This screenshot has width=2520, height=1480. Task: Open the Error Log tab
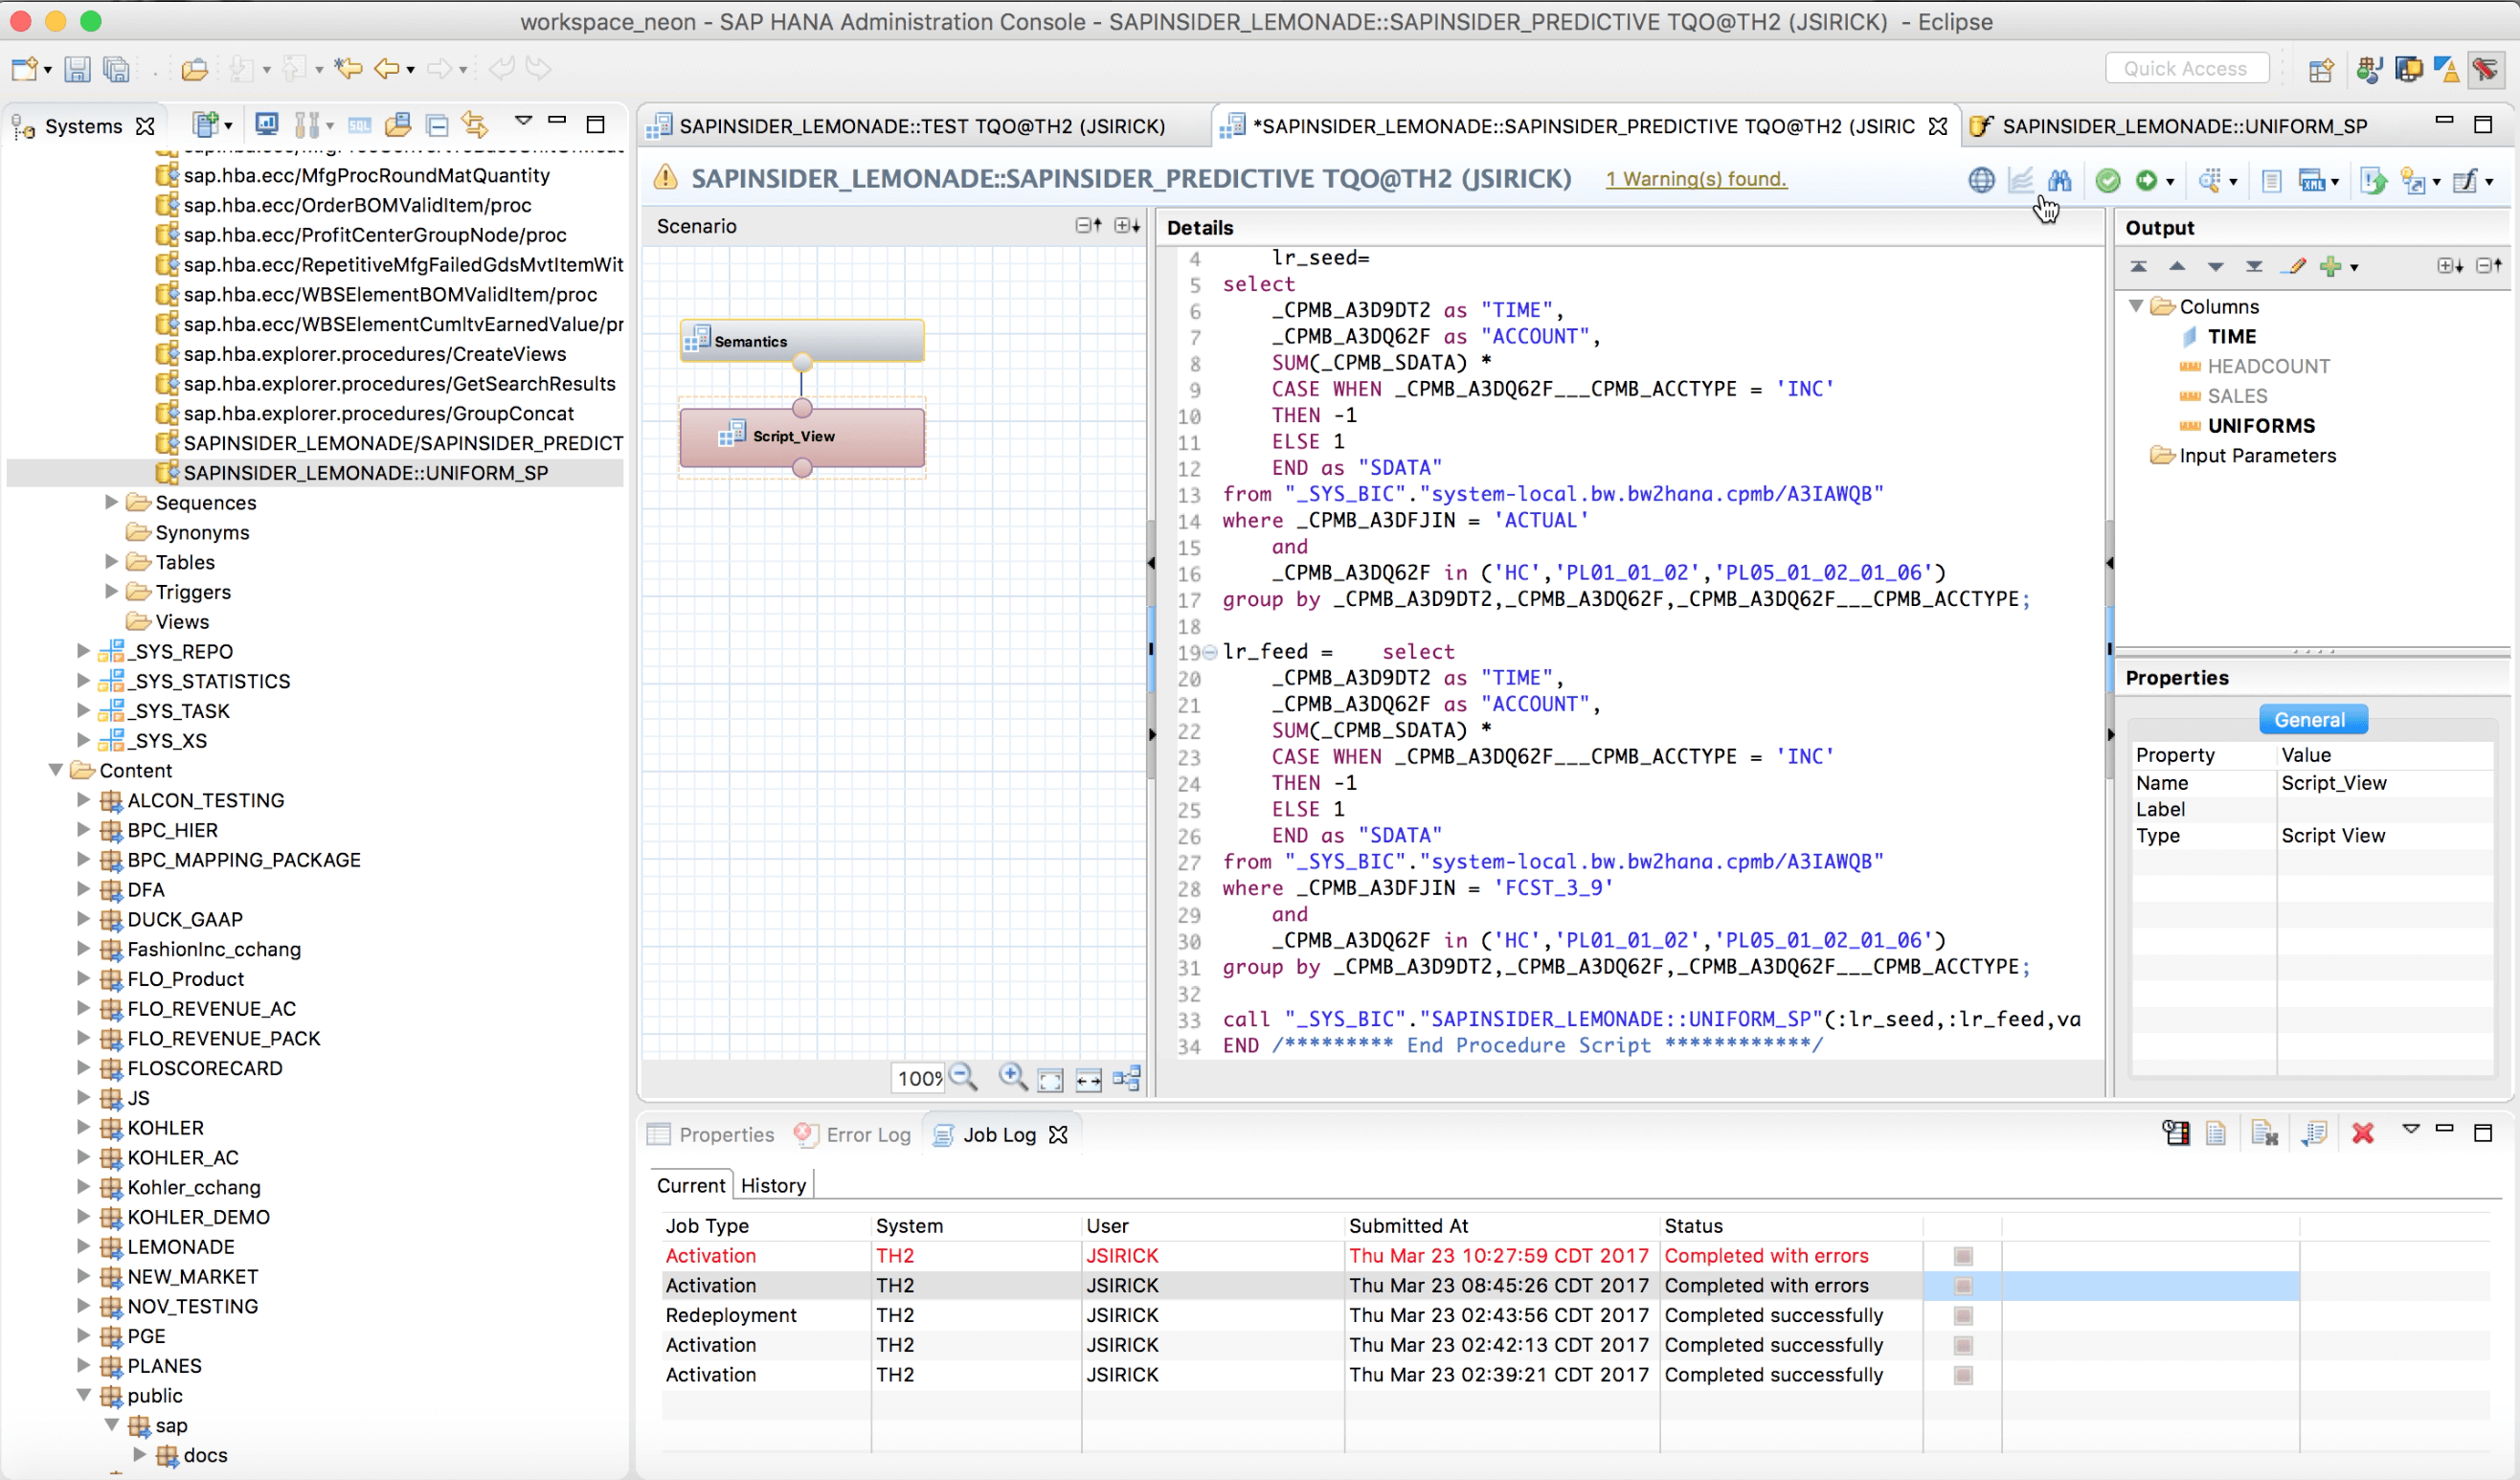[x=853, y=1134]
